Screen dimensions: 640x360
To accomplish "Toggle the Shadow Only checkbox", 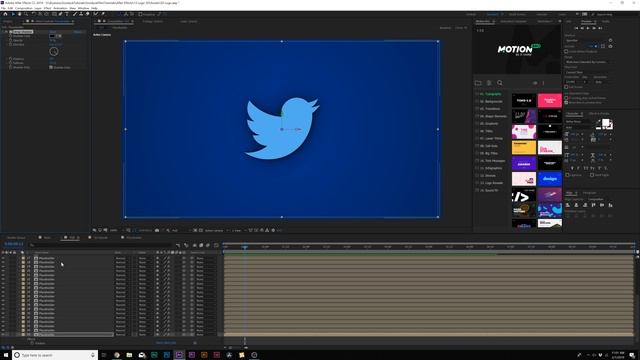I will pos(51,67).
